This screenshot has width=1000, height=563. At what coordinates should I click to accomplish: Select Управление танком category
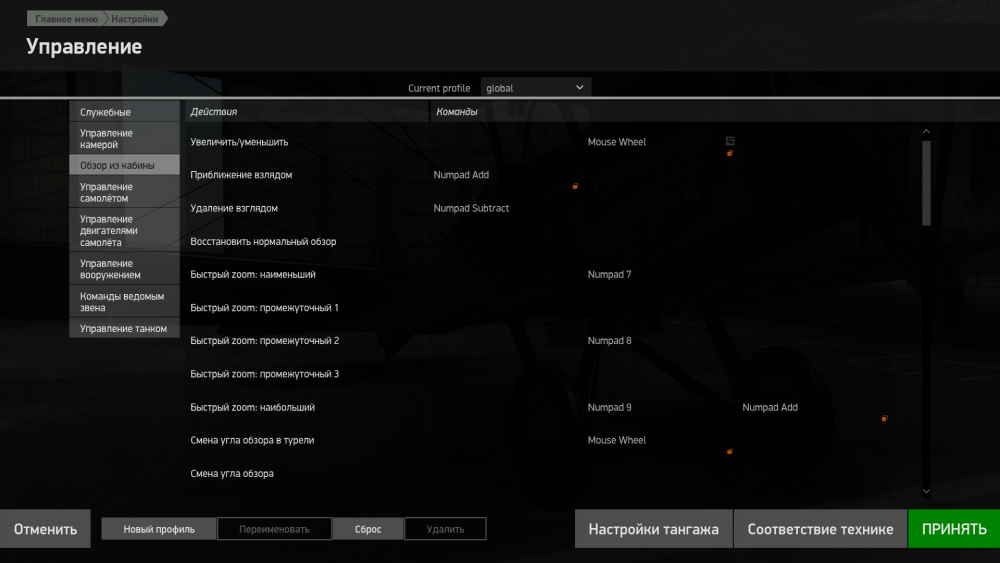[124, 328]
